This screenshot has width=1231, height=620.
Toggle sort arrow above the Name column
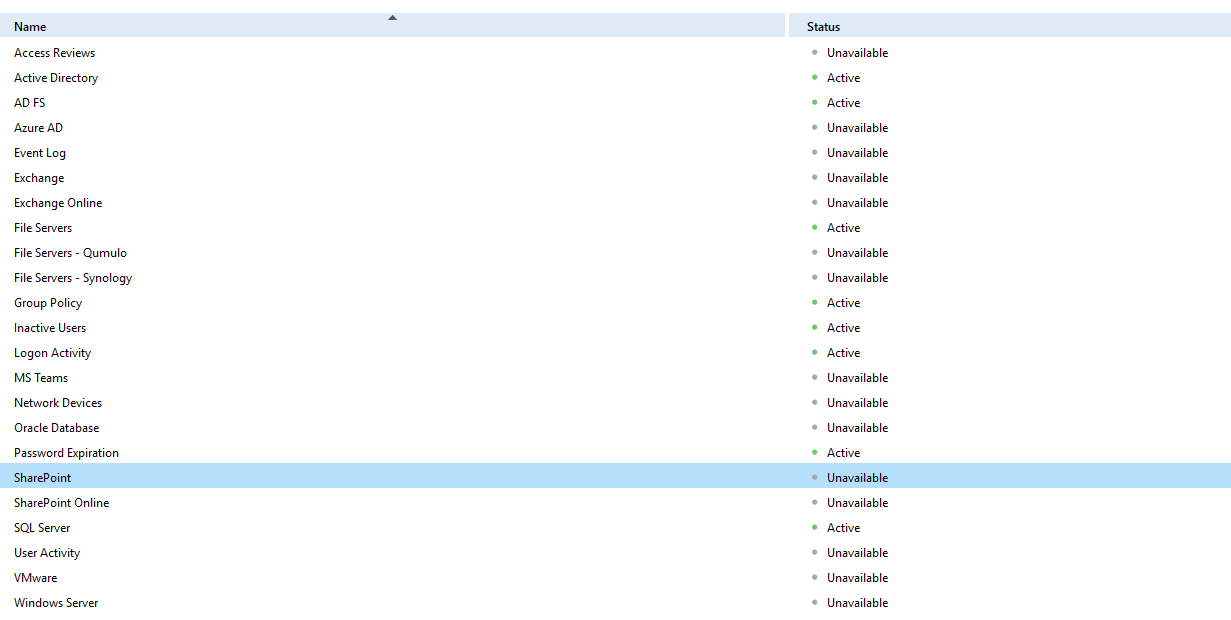point(392,17)
